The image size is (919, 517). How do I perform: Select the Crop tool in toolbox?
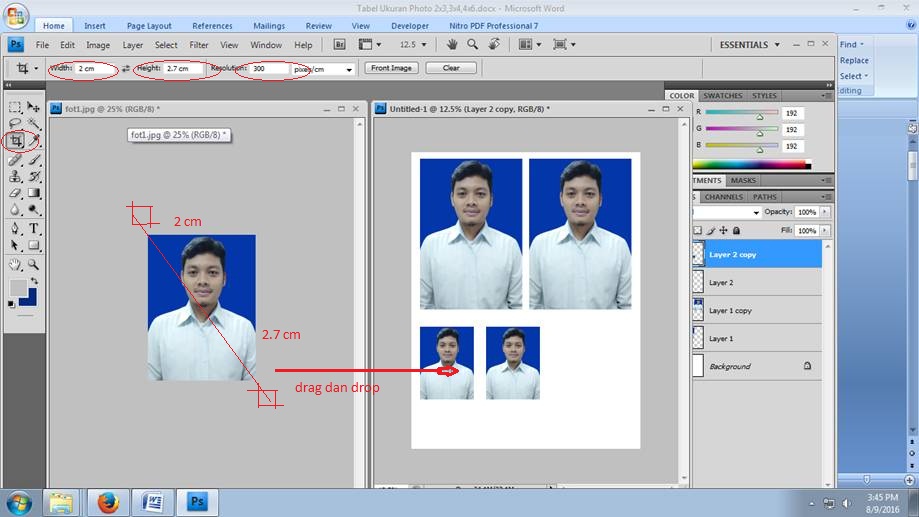pyautogui.click(x=16, y=140)
